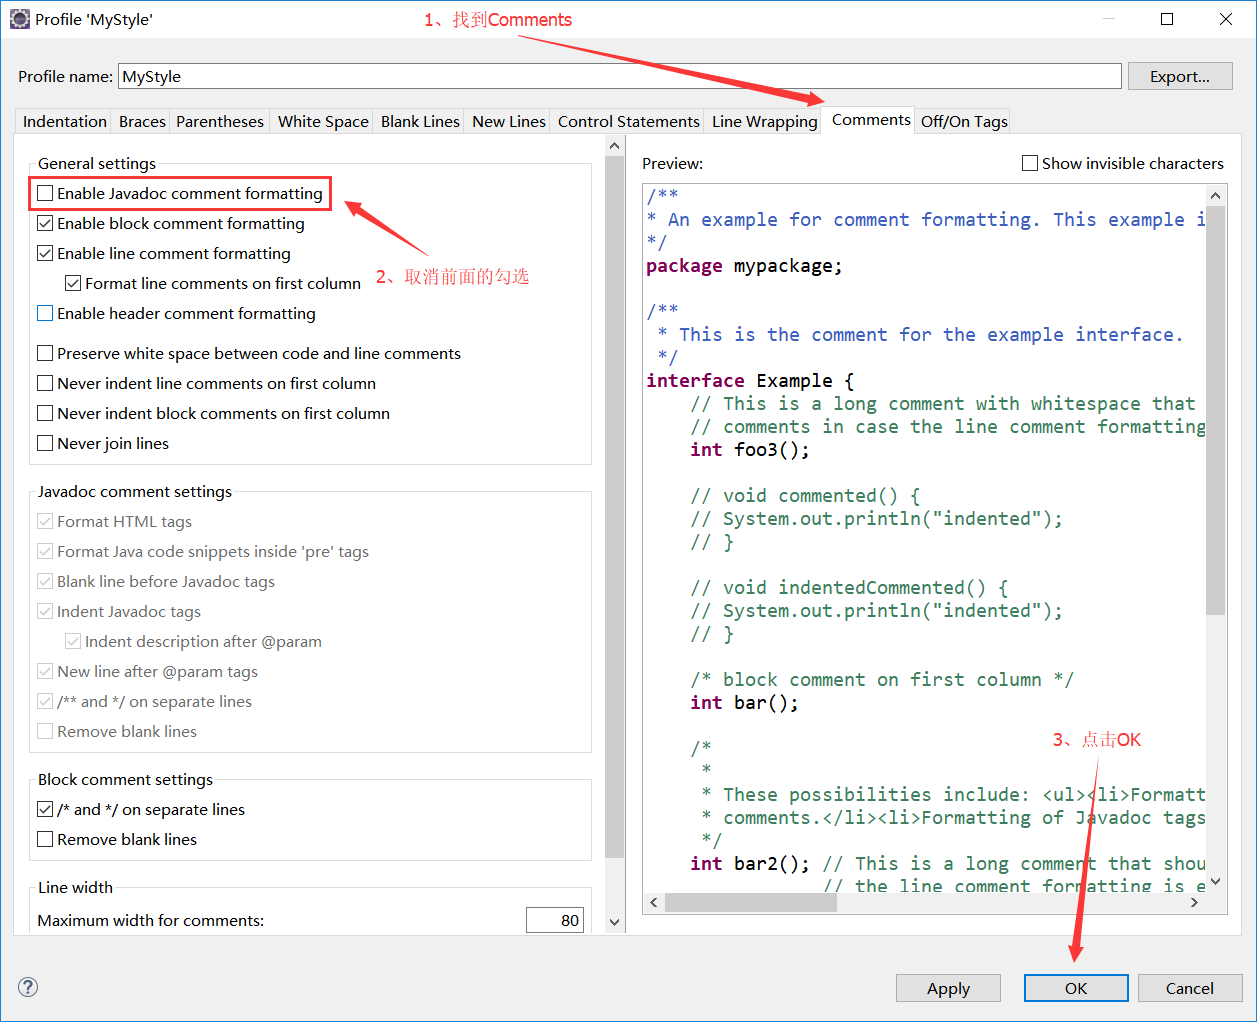Click 'interface Example {' line in preview
The height and width of the screenshot is (1022, 1257).
click(750, 381)
